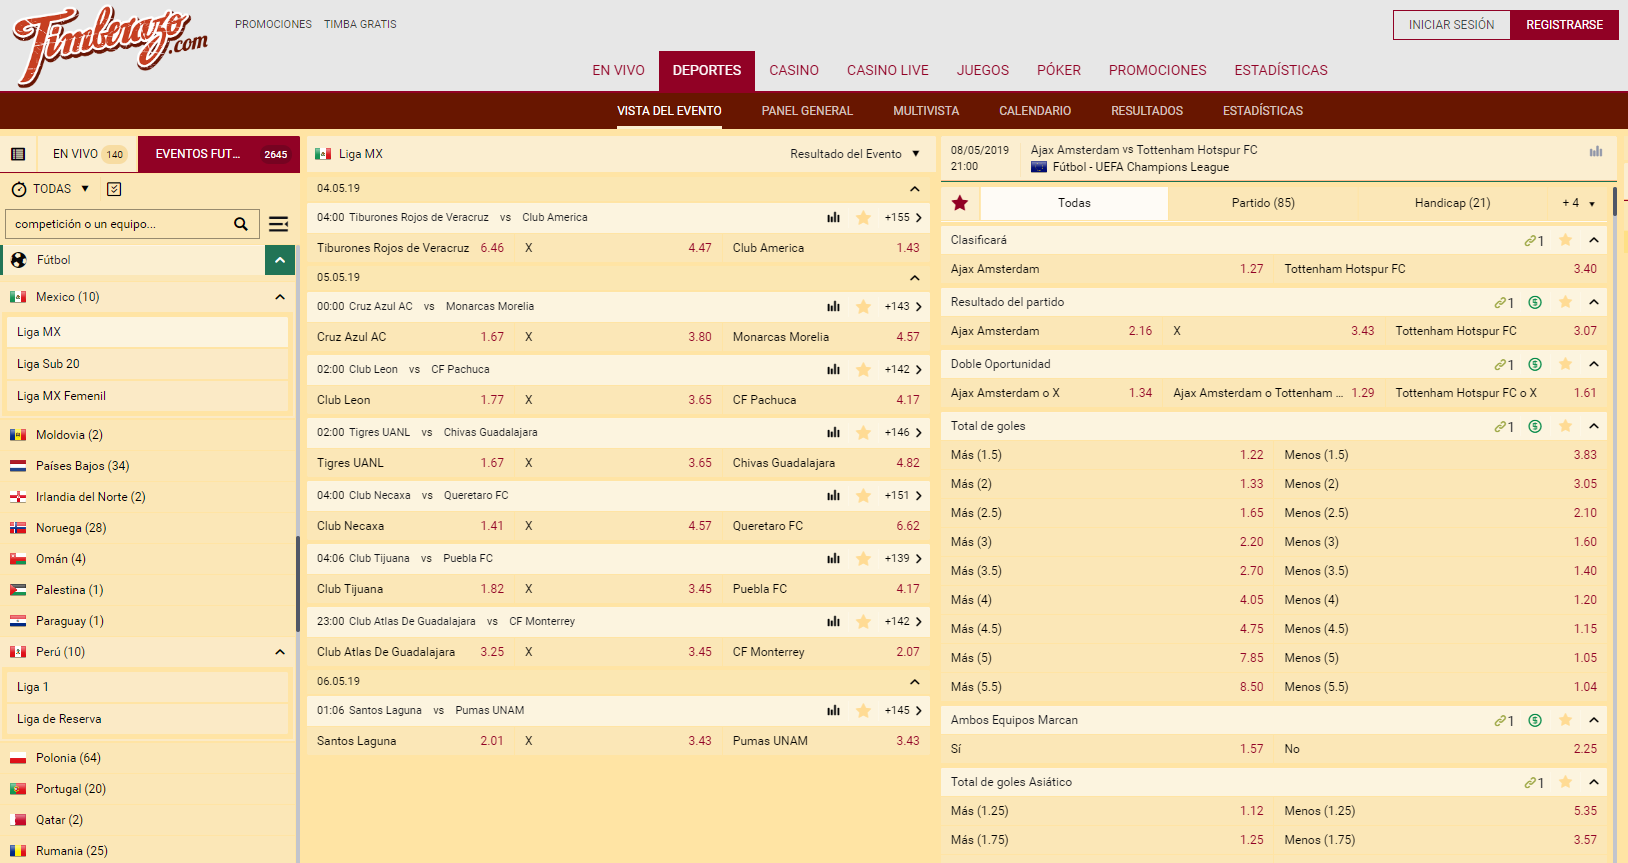The width and height of the screenshot is (1628, 863).
Task: Favorite the Santos Laguna vs Pumas UNAM match
Action: pyautogui.click(x=863, y=711)
